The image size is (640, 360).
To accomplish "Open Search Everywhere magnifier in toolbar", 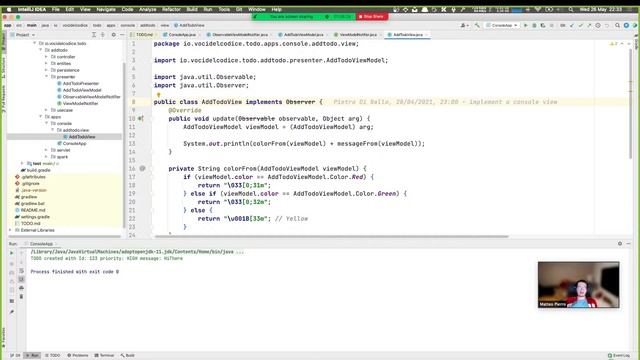I will pyautogui.click(x=618, y=25).
